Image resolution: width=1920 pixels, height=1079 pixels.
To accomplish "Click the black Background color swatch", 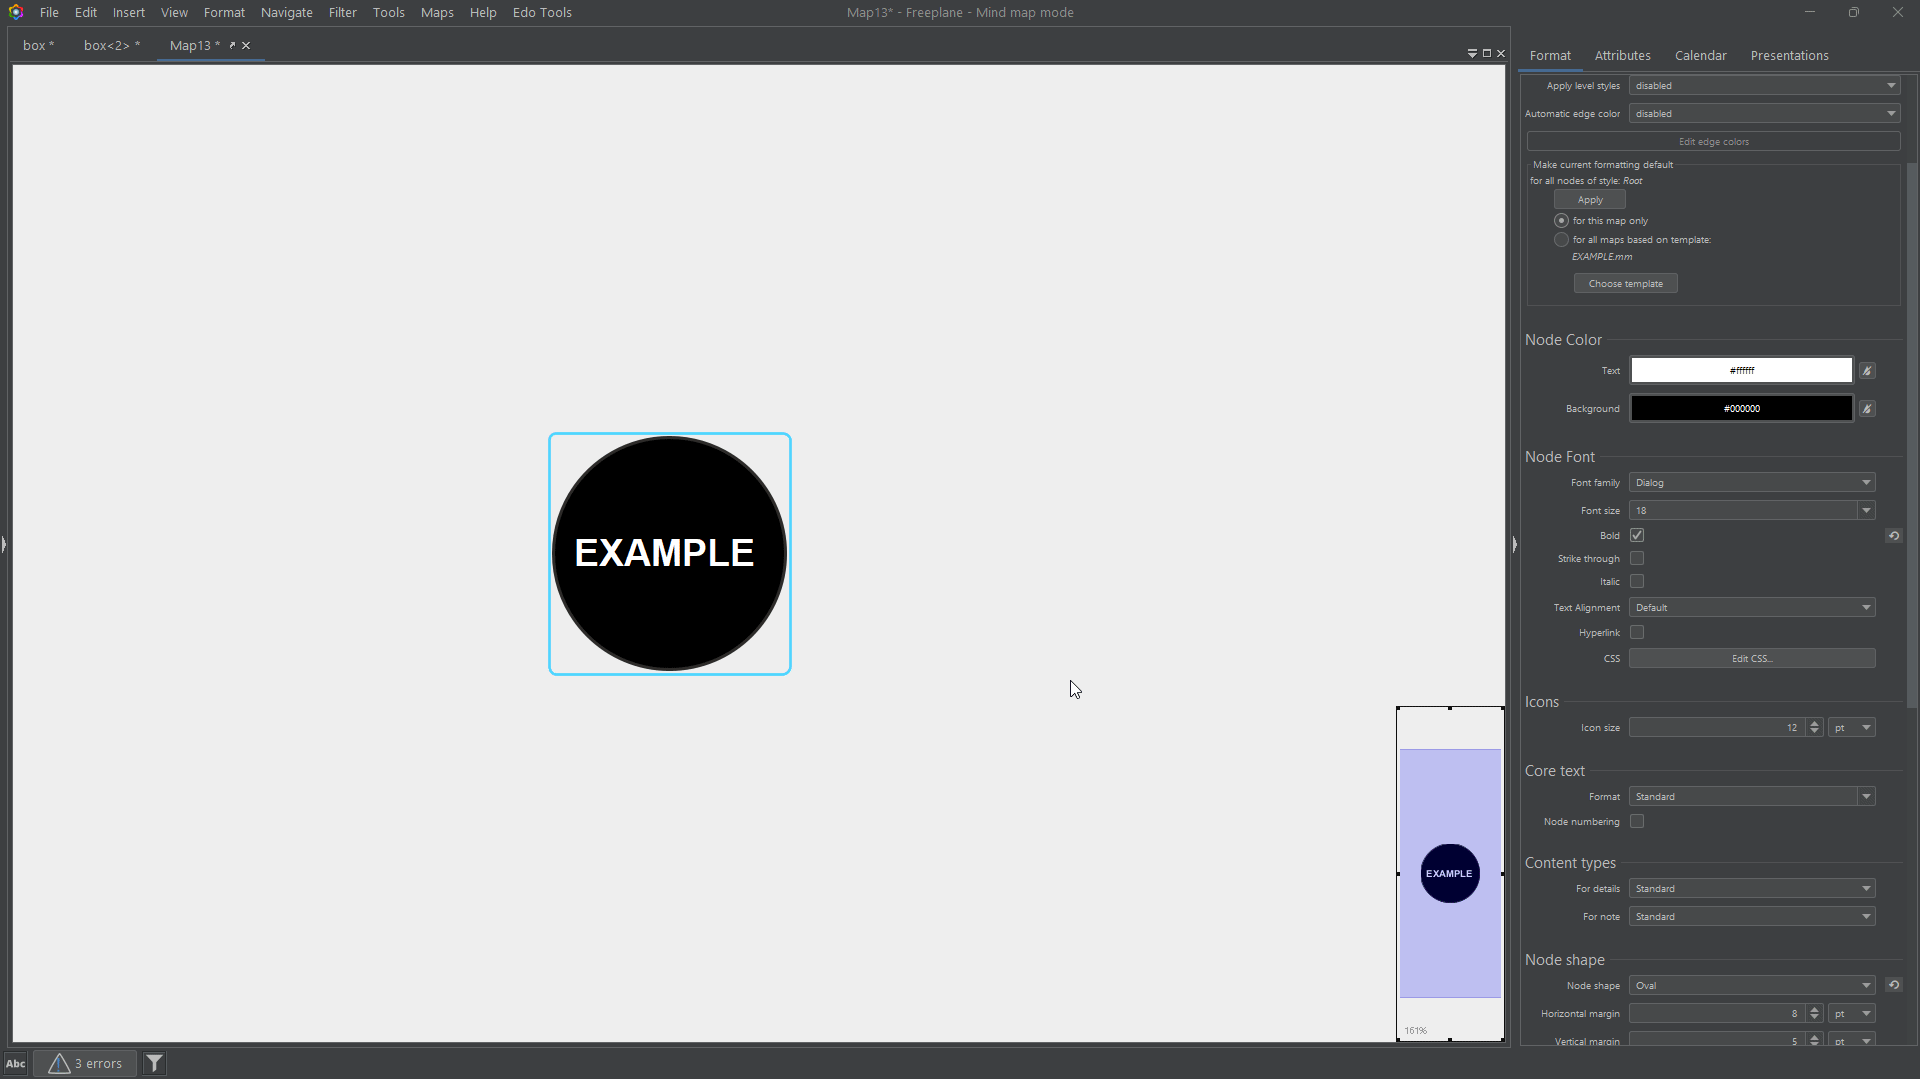I will [x=1740, y=408].
